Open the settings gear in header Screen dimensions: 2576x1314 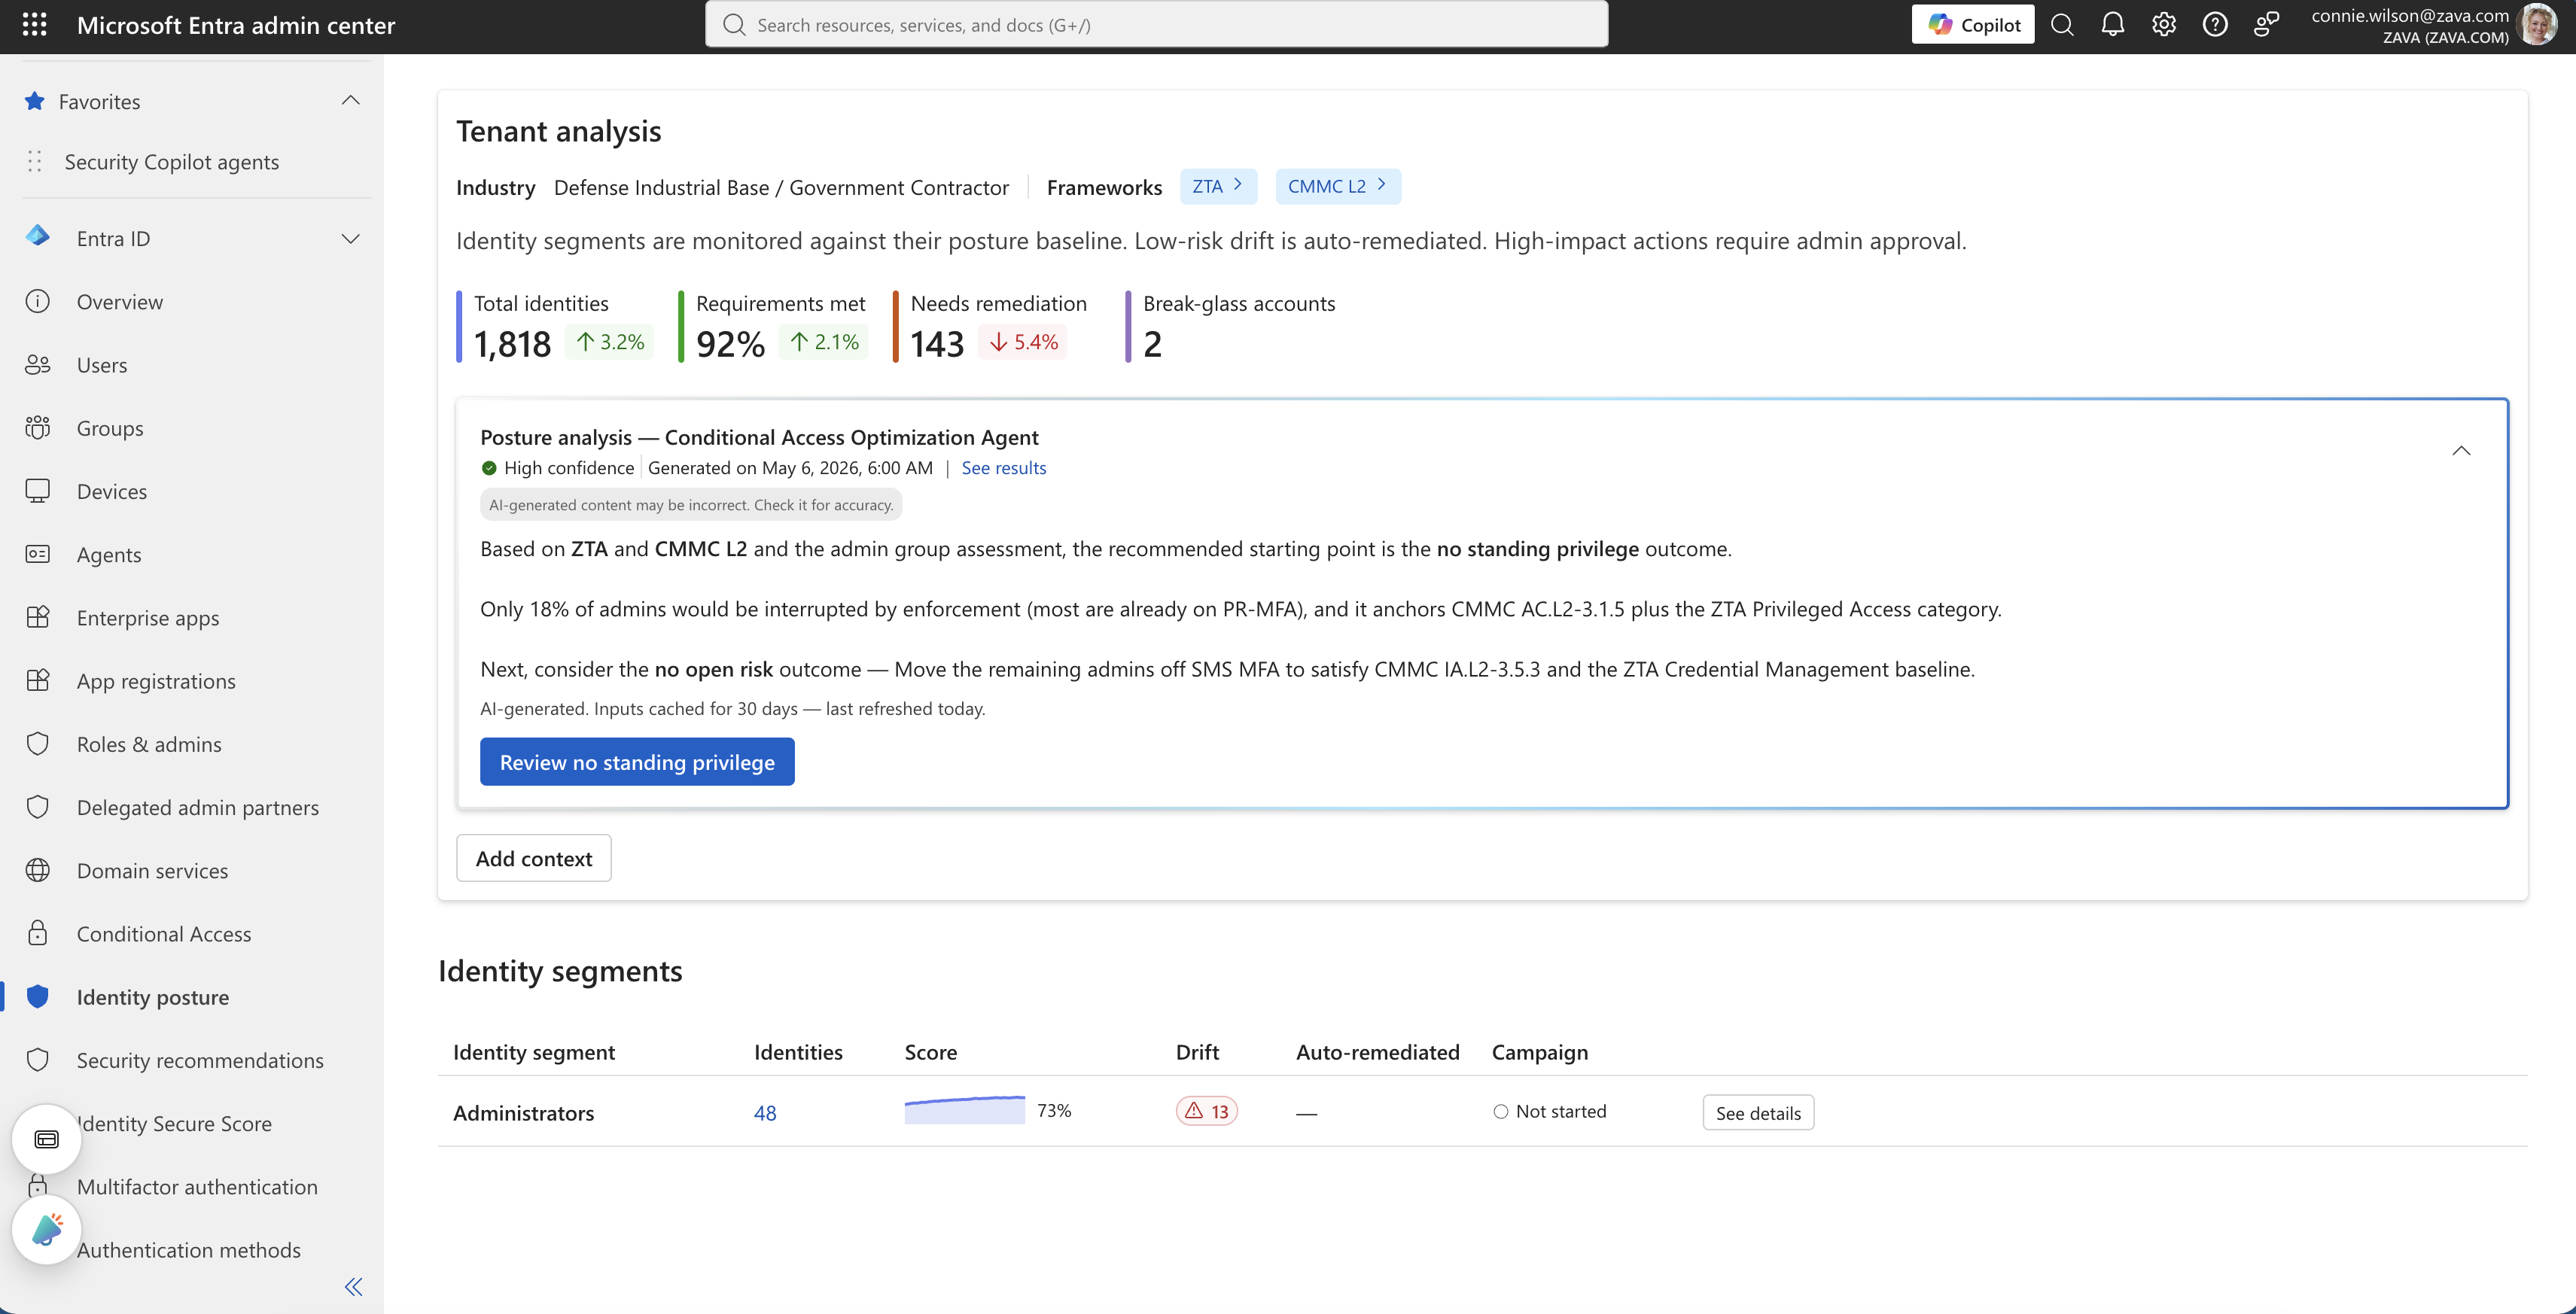[x=2164, y=24]
